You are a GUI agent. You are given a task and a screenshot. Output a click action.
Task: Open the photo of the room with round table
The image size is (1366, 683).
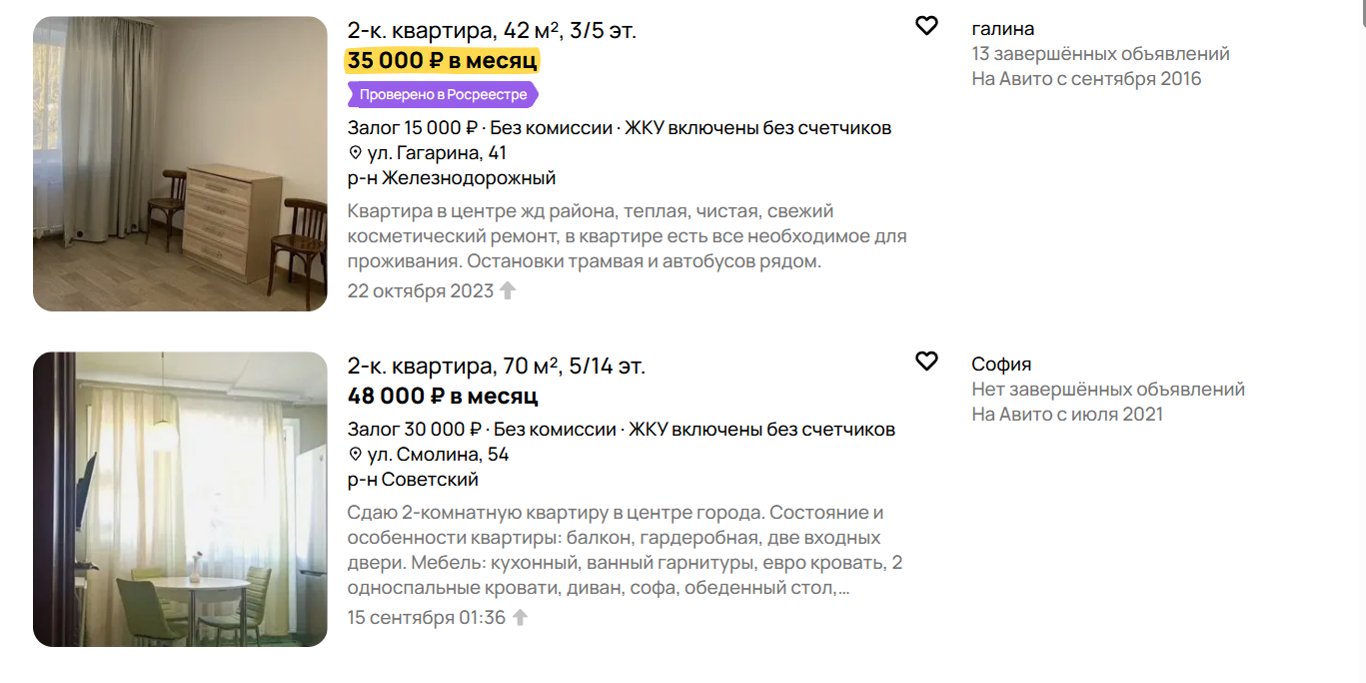point(180,498)
